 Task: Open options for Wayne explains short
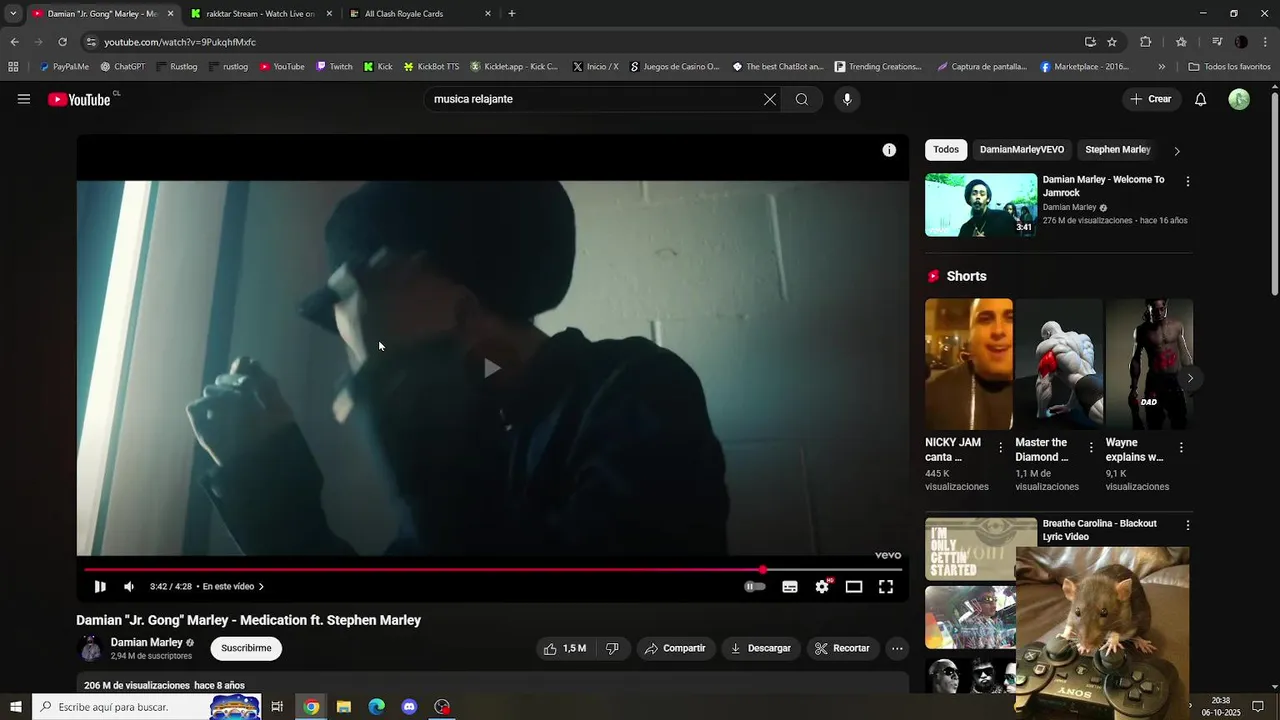point(1181,448)
